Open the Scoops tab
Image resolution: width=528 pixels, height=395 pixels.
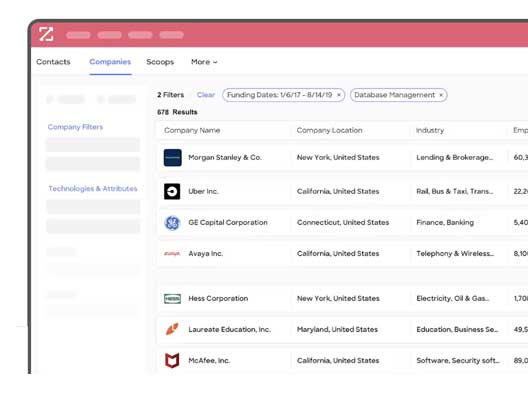(160, 62)
